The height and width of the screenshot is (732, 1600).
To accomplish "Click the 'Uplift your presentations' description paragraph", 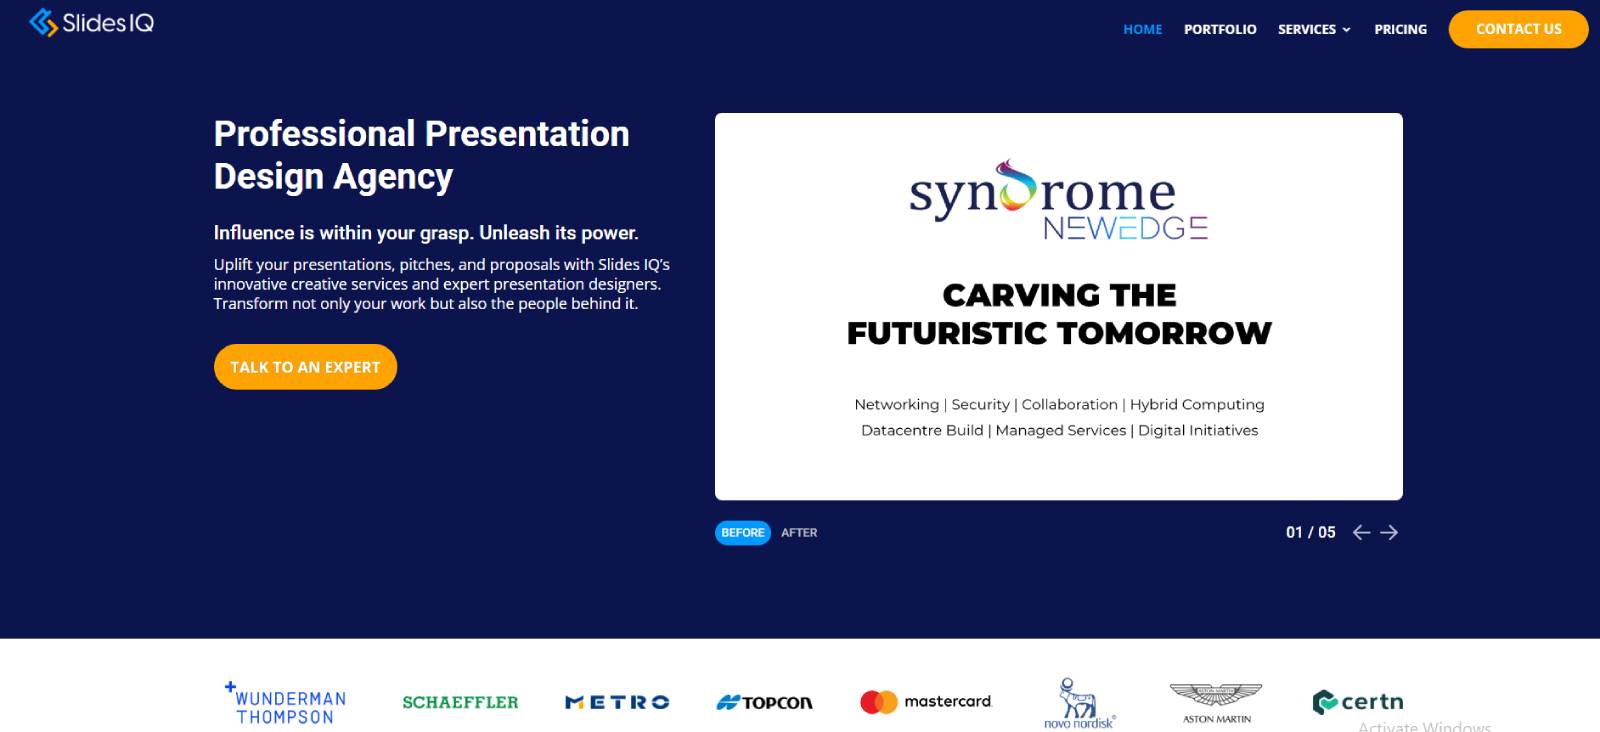I will click(441, 284).
